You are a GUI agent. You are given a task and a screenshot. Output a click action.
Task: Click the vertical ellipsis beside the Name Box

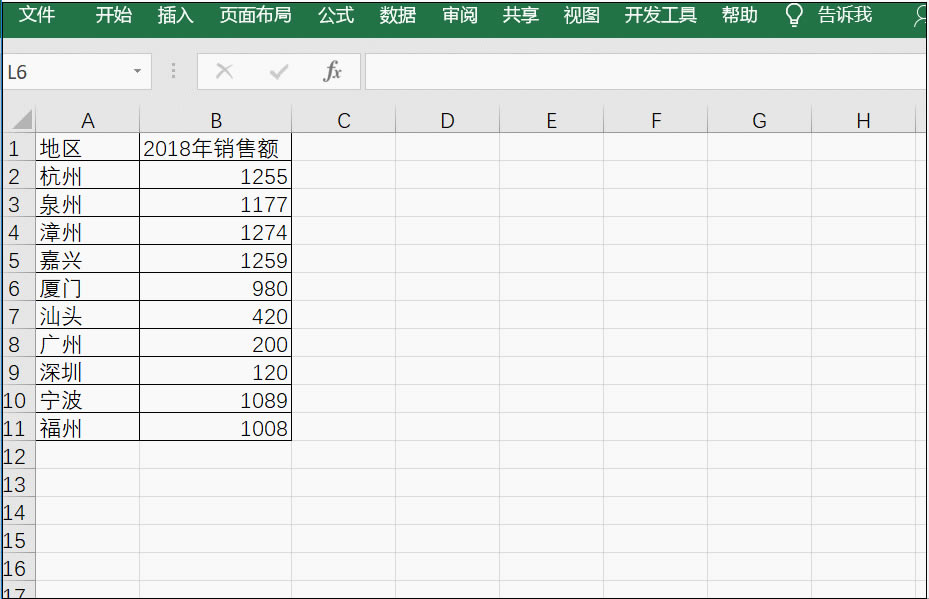click(x=173, y=71)
